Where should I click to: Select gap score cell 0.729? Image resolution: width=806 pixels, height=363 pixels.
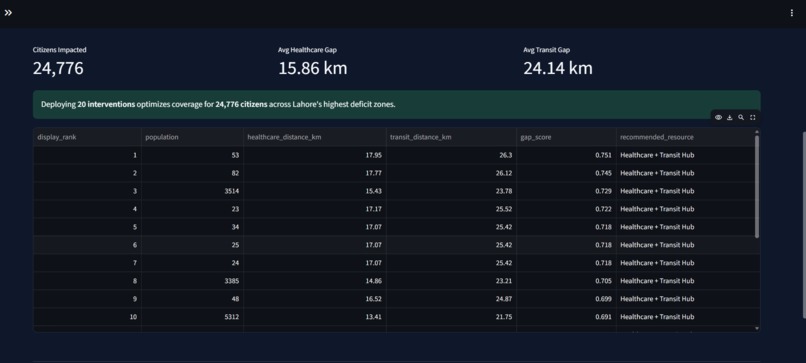click(566, 191)
